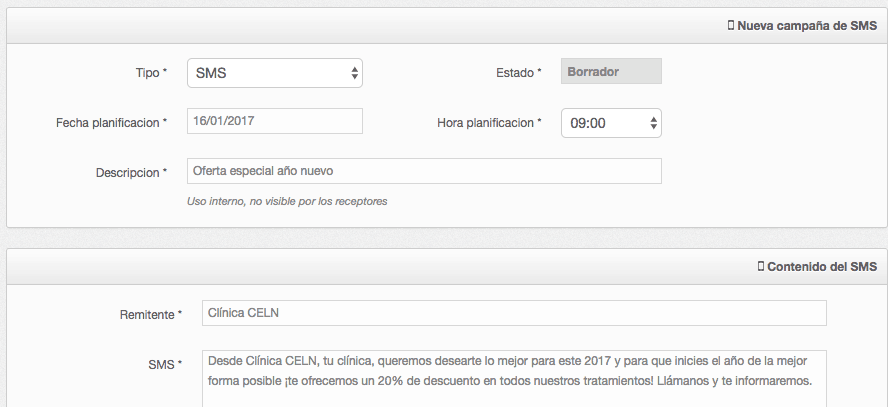Click the Descripcion label

pyautogui.click(x=131, y=173)
